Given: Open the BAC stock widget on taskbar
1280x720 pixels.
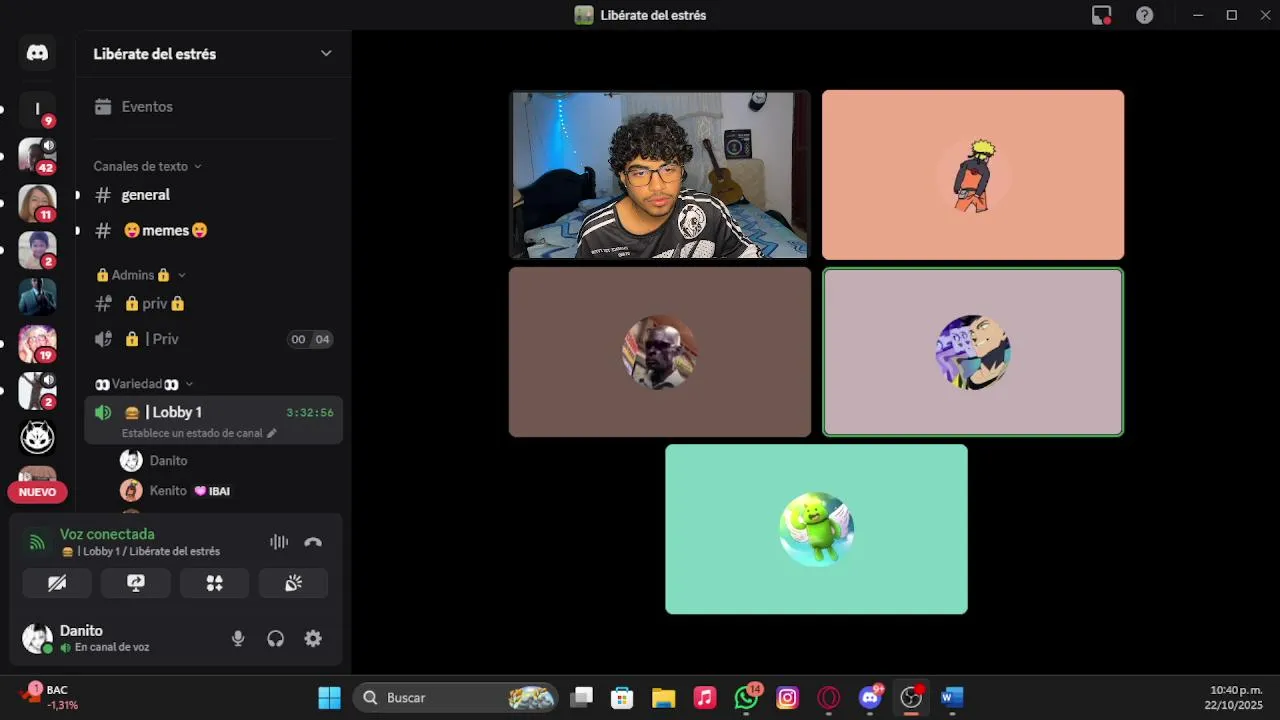Looking at the screenshot, I should (47, 697).
